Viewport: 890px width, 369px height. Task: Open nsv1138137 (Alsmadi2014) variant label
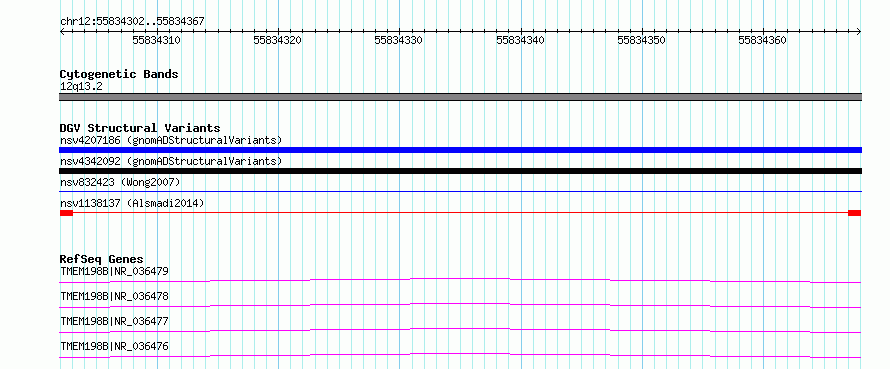(x=132, y=203)
